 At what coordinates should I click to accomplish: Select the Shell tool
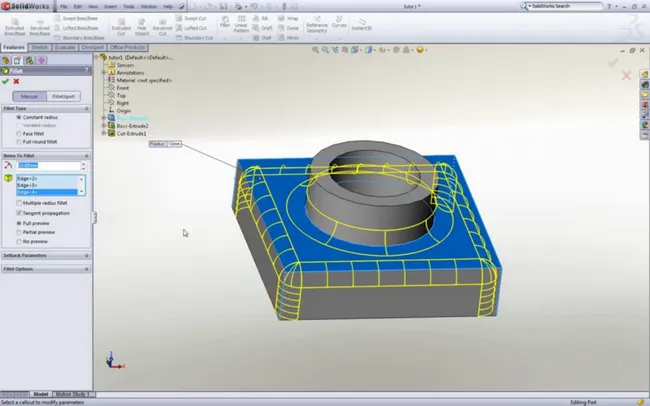[x=262, y=37]
